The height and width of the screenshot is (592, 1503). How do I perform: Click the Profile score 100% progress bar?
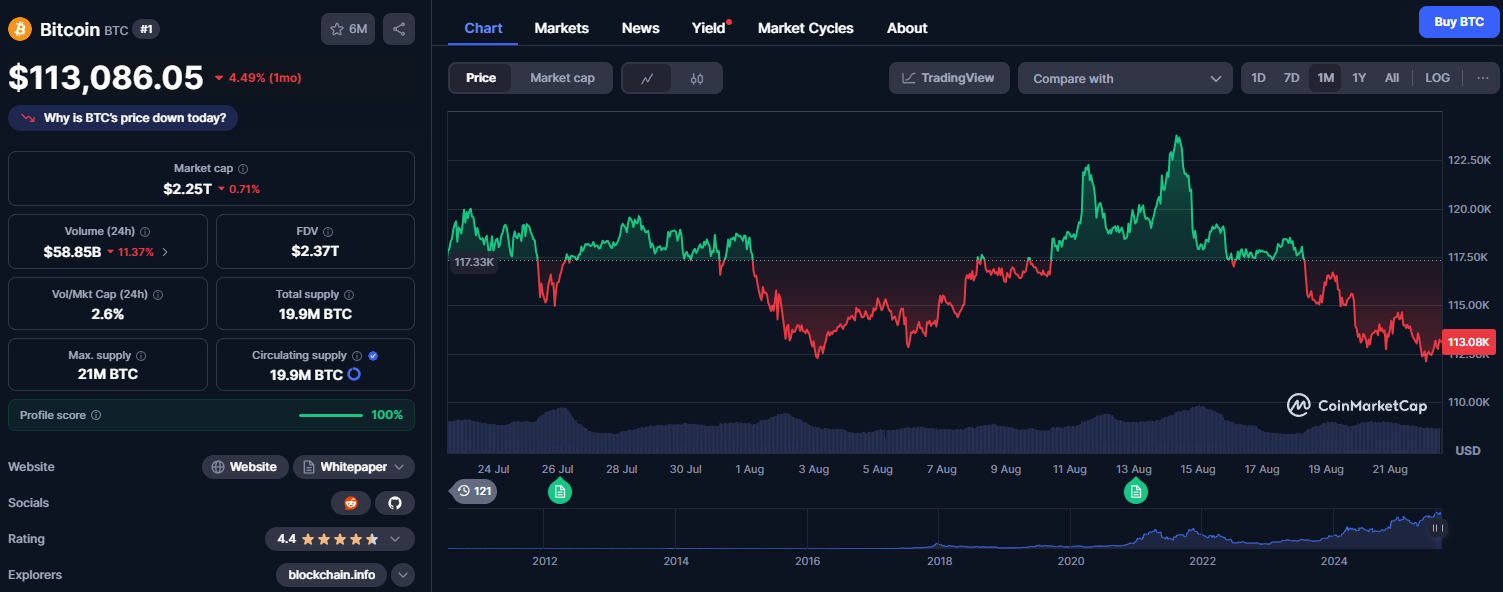pos(330,415)
